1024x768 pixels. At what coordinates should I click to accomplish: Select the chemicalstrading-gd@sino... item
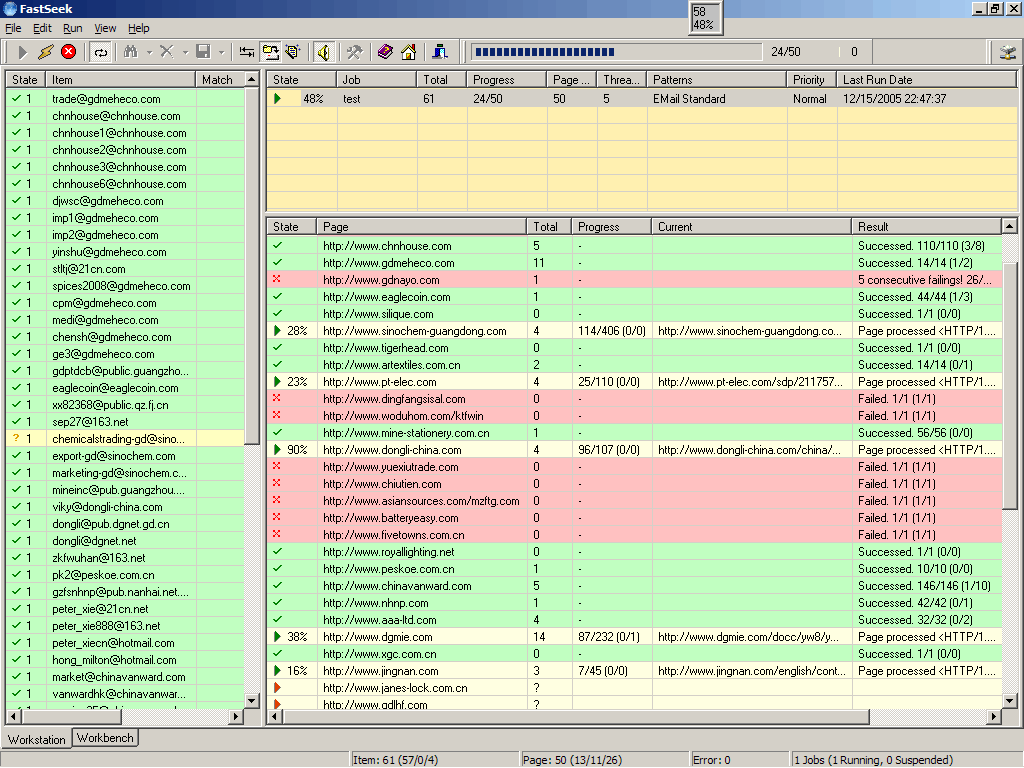coord(120,439)
